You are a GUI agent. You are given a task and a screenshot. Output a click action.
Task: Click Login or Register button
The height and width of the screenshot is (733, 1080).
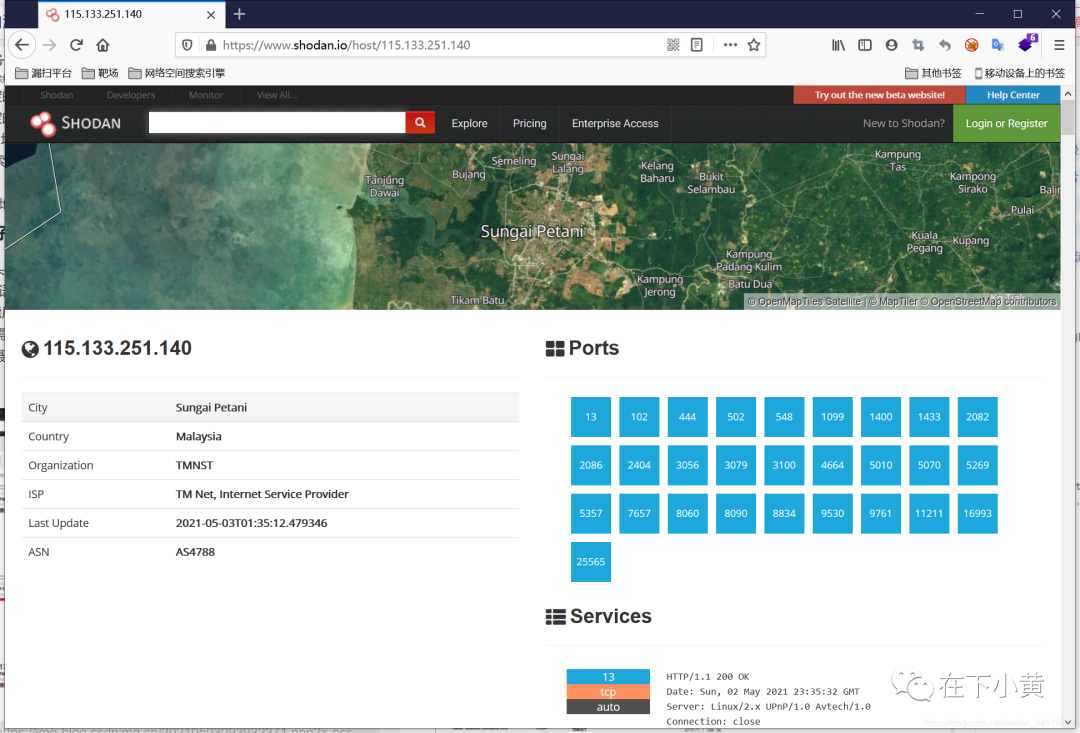1006,123
